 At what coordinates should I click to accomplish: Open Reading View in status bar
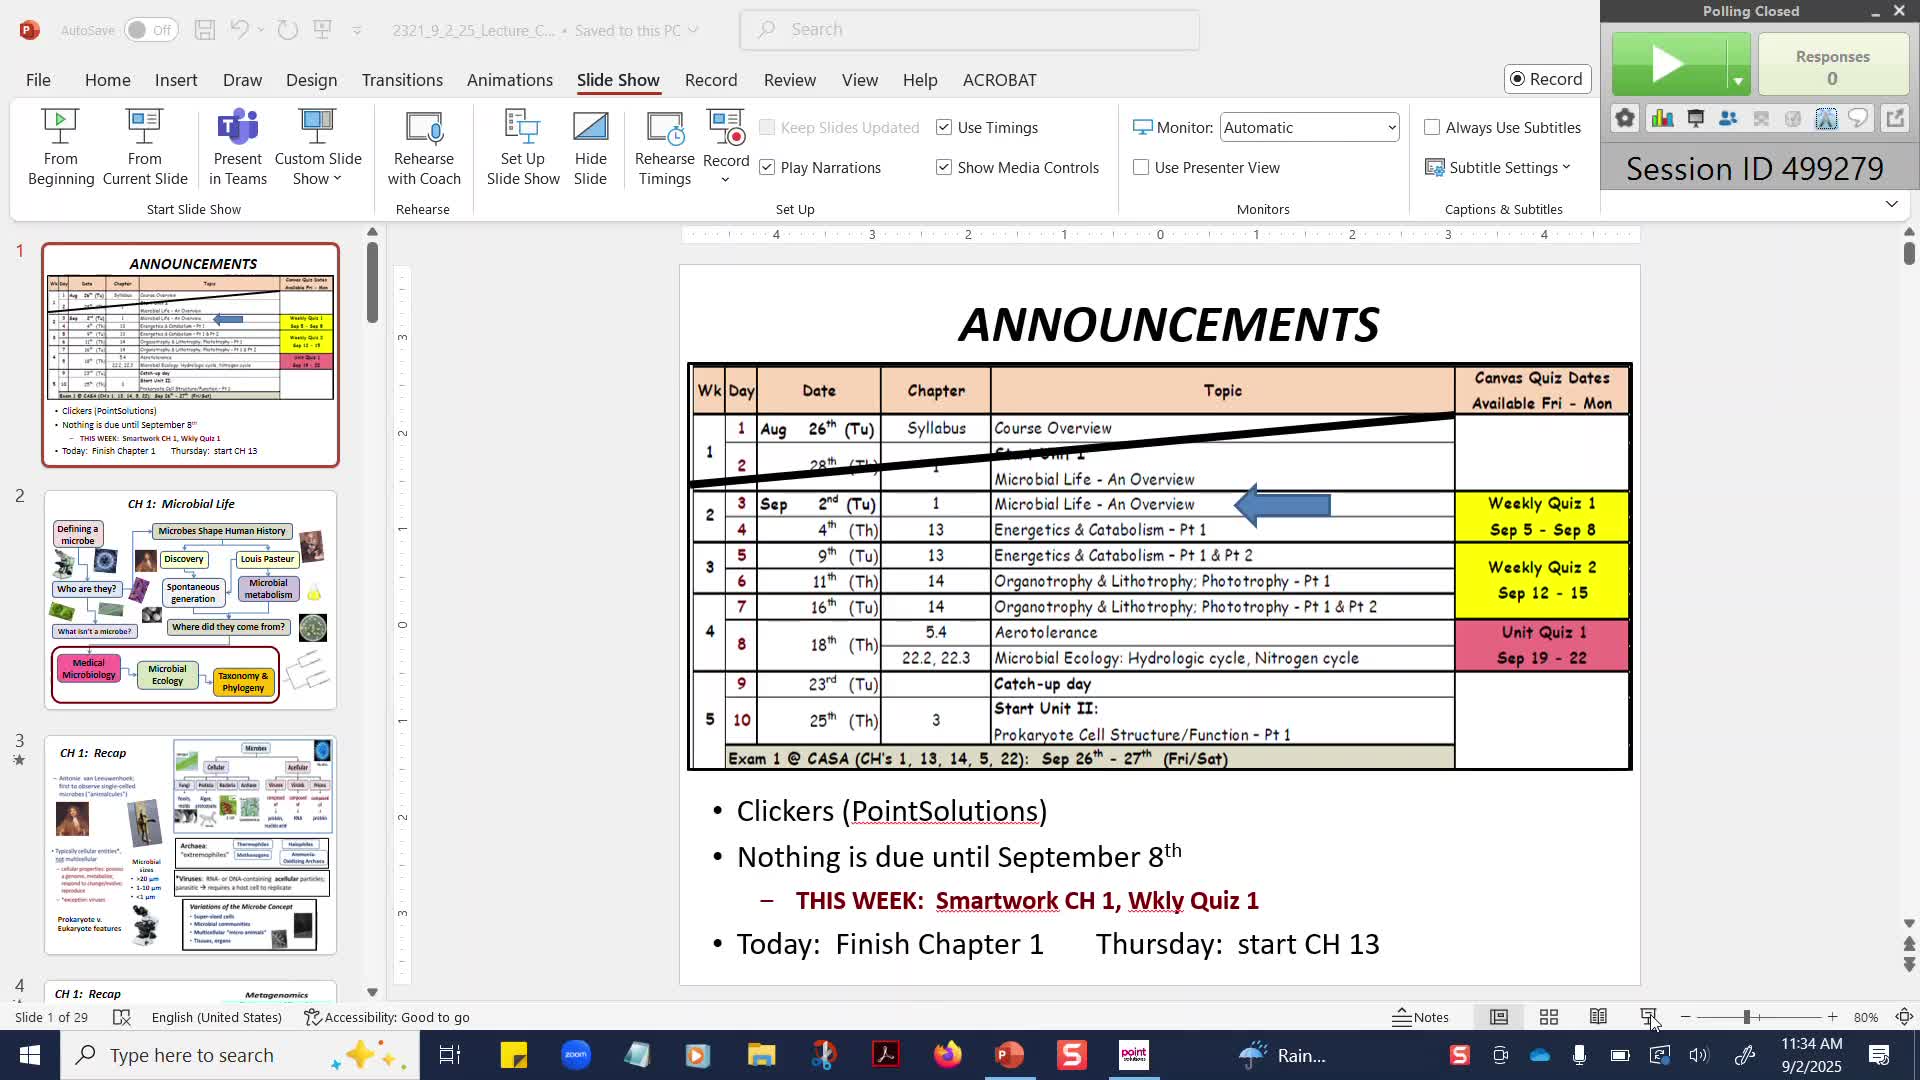click(1599, 1017)
